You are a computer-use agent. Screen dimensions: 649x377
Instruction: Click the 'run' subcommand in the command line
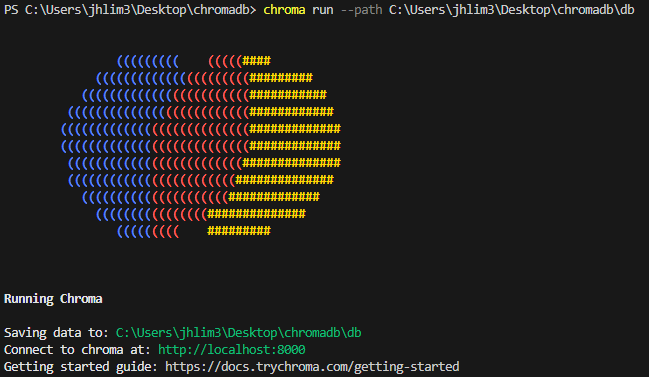coord(323,10)
